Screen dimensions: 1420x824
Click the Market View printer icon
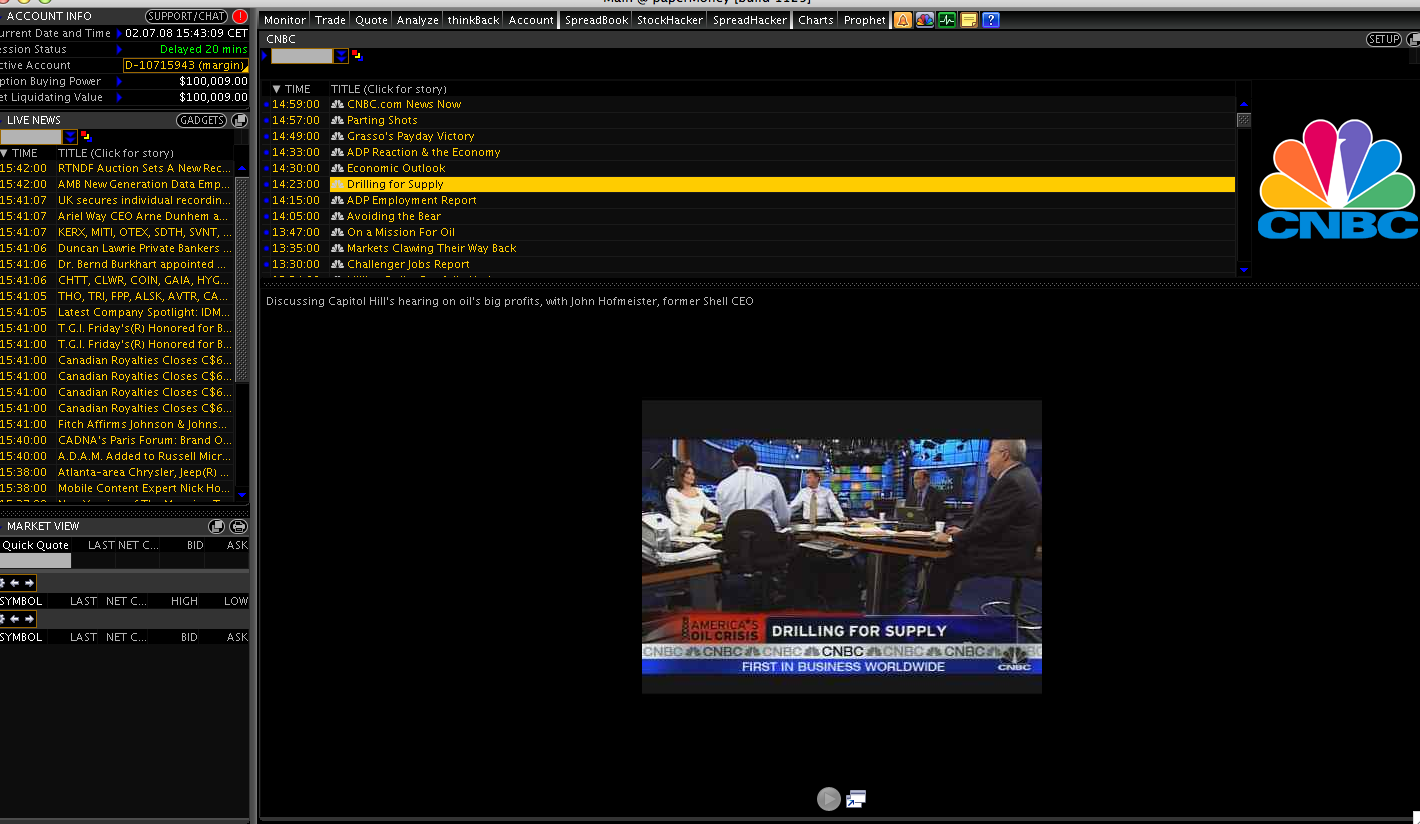tap(239, 526)
